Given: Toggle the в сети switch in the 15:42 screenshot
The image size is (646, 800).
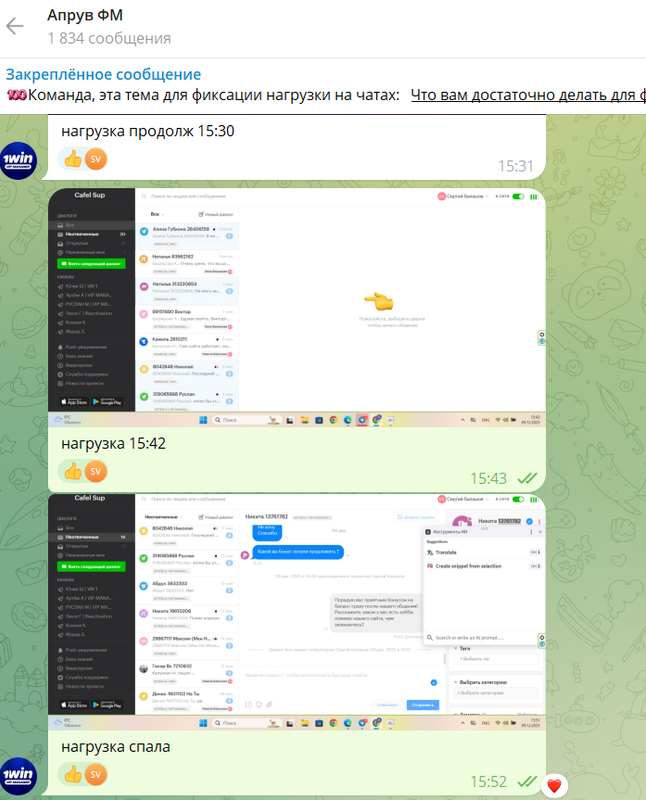Looking at the screenshot, I should pyautogui.click(x=518, y=196).
